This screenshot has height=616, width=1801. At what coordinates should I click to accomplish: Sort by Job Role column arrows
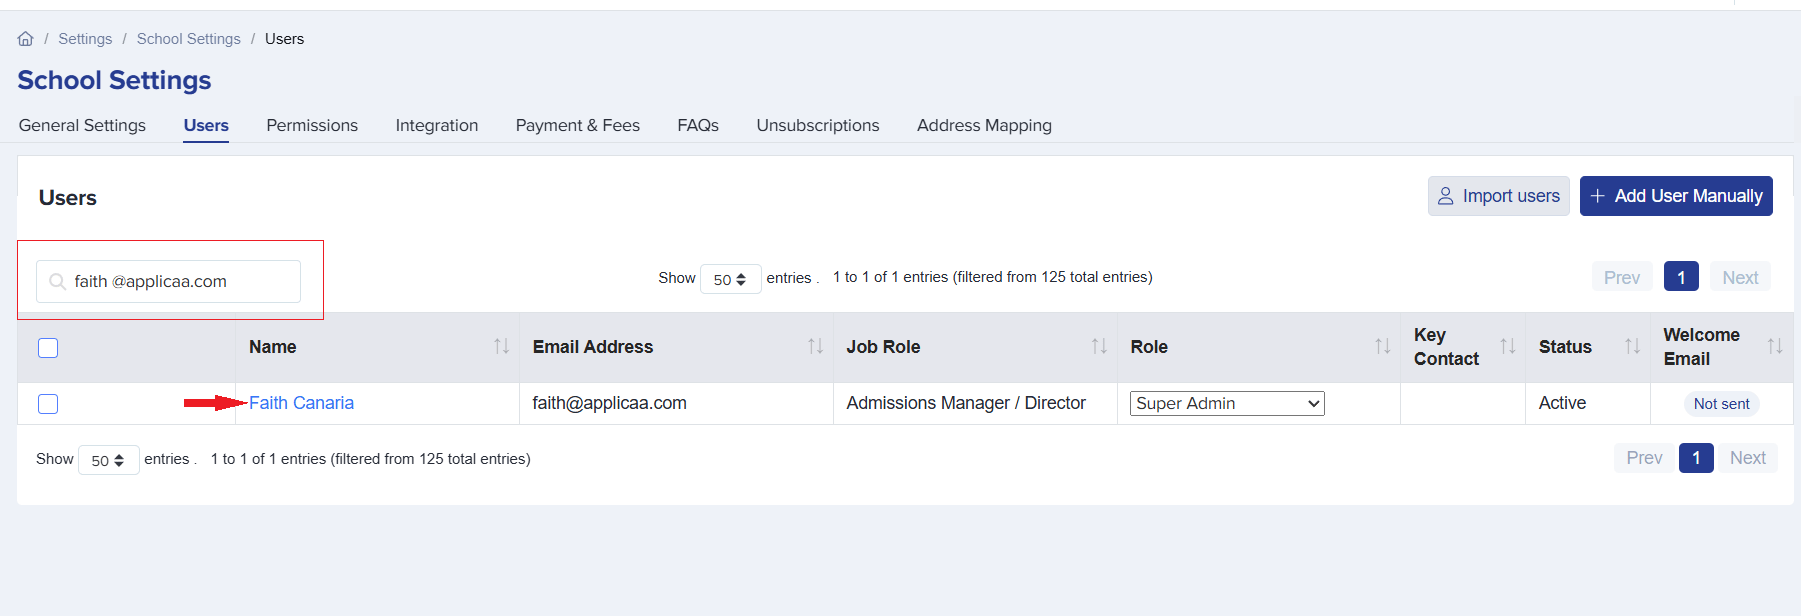click(x=1099, y=346)
